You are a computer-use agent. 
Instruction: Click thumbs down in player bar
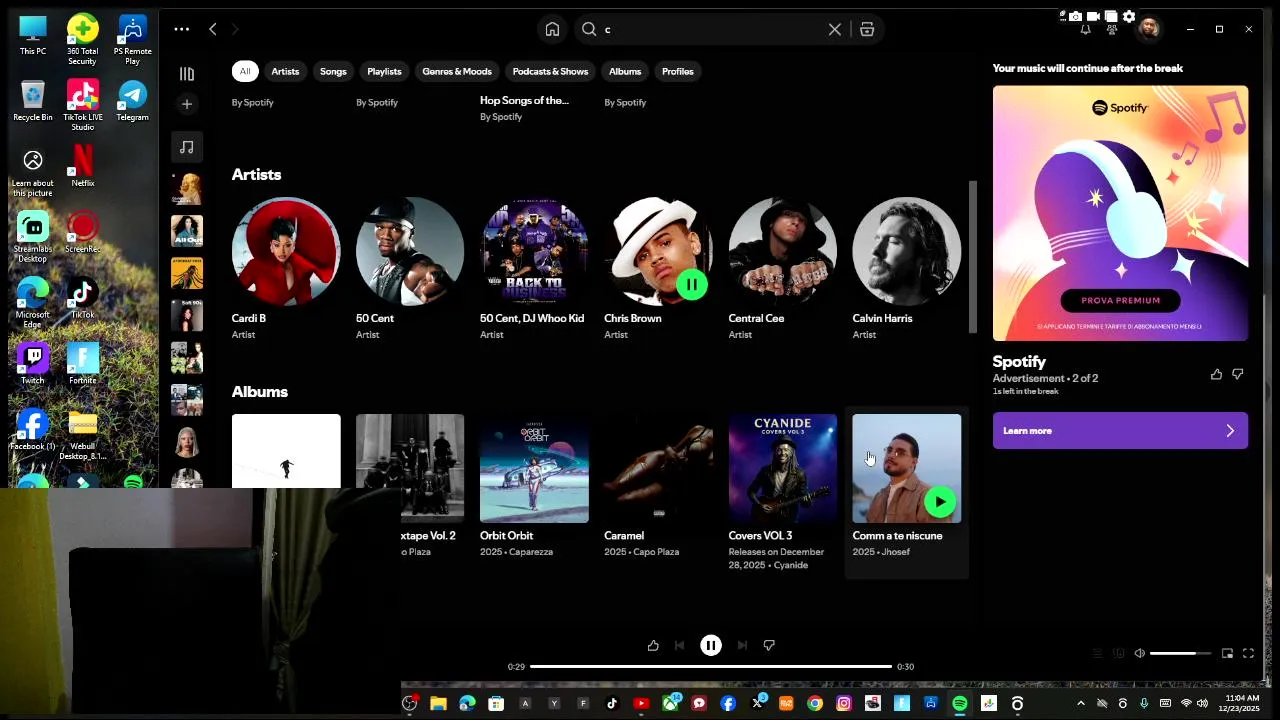point(769,646)
